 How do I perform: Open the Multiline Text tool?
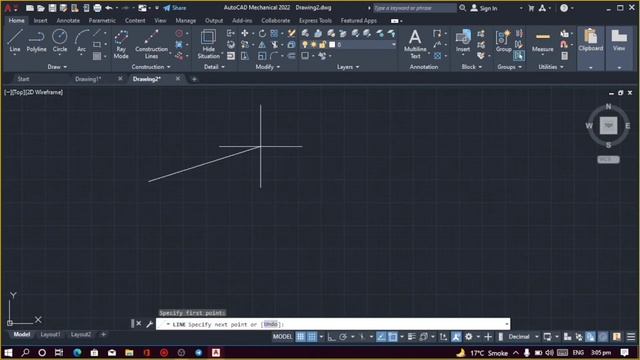point(415,44)
